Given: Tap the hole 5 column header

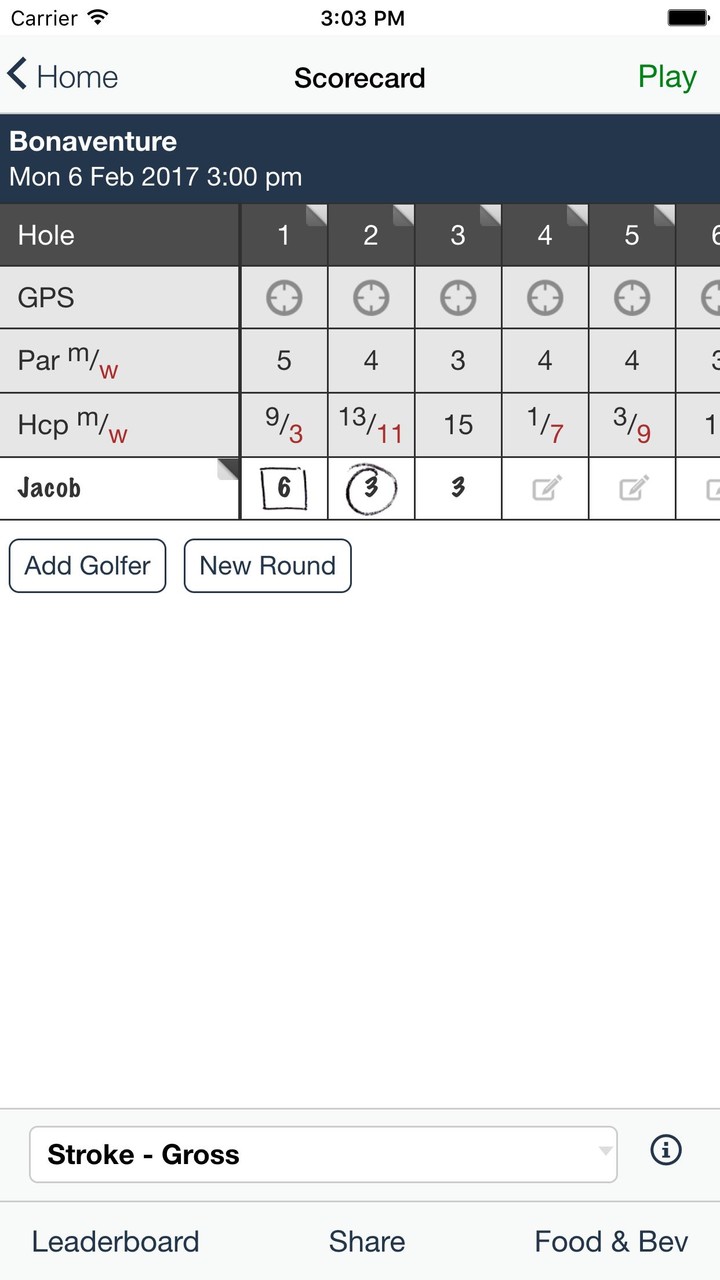Looking at the screenshot, I should click(x=631, y=235).
